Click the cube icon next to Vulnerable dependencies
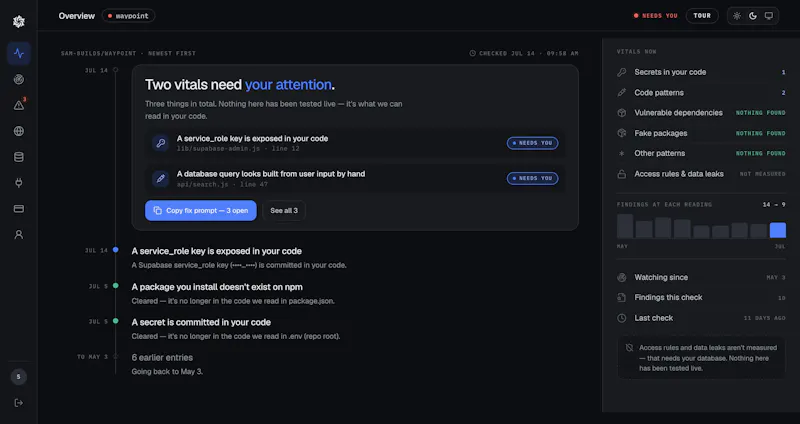Screen dimensions: 800x424 [621, 113]
